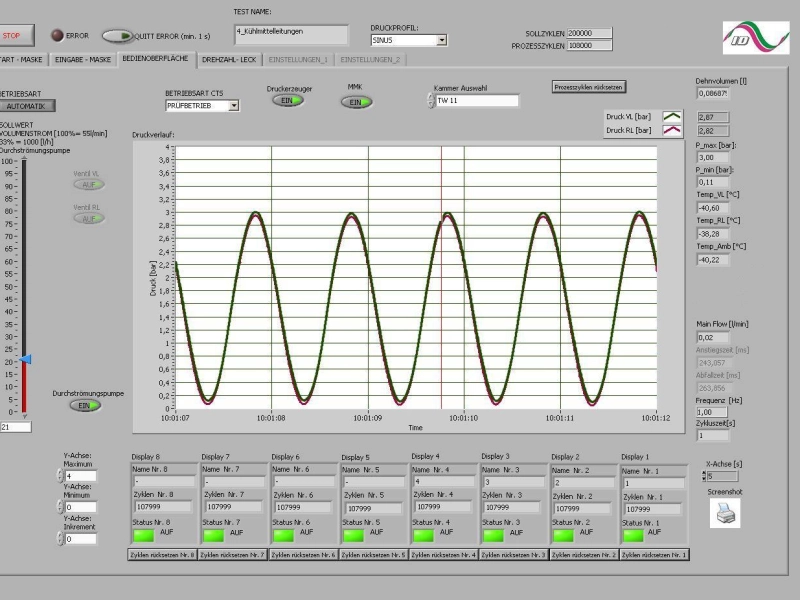Click the Name Nr. 2 field
Image resolution: width=800 pixels, height=600 pixels.
pyautogui.click(x=583, y=483)
